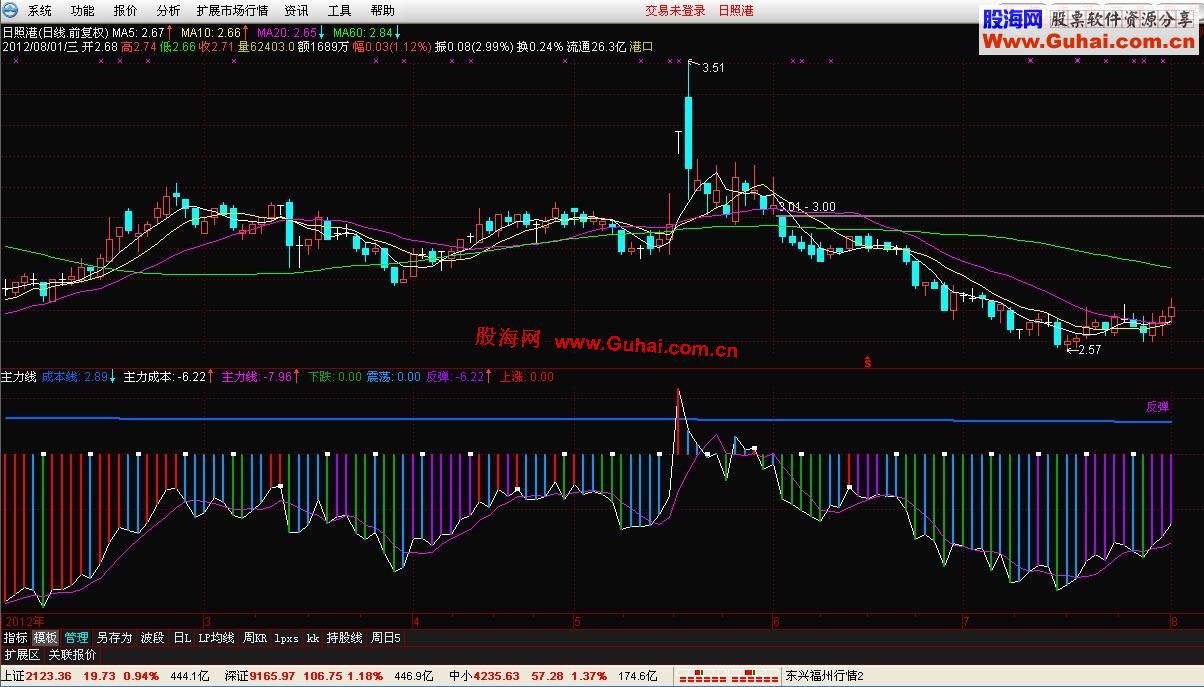Select the 周日5 template tab
Image resolution: width=1204 pixels, height=687 pixels.
(386, 637)
